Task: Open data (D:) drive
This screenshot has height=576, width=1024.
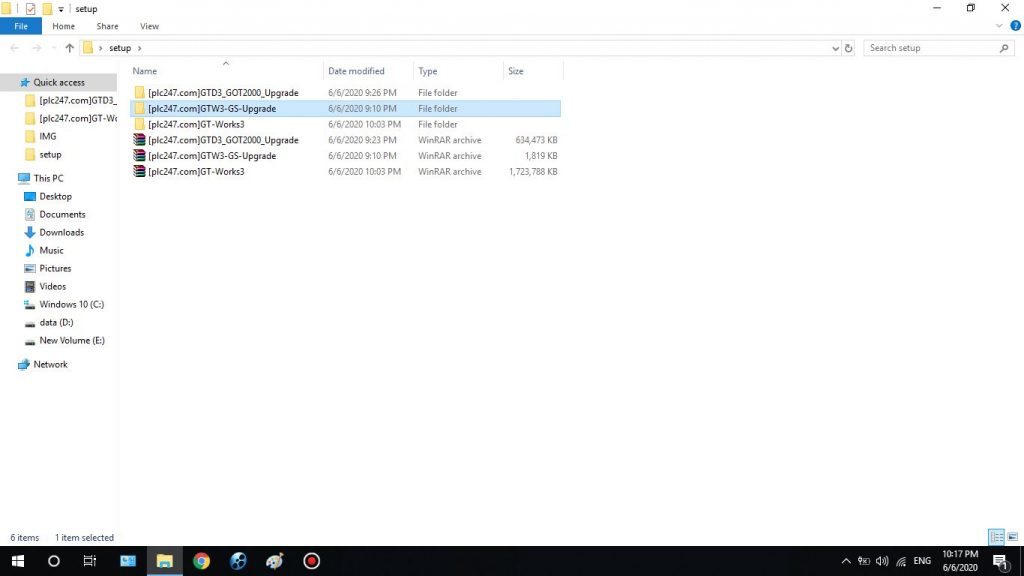Action: pos(56,322)
